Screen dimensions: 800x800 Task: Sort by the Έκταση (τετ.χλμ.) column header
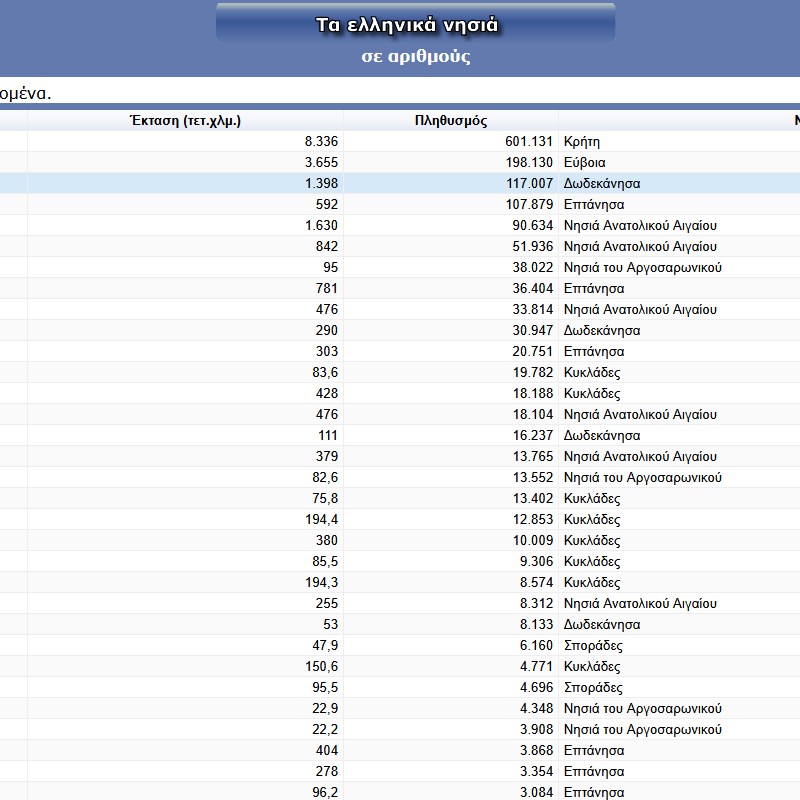185,121
